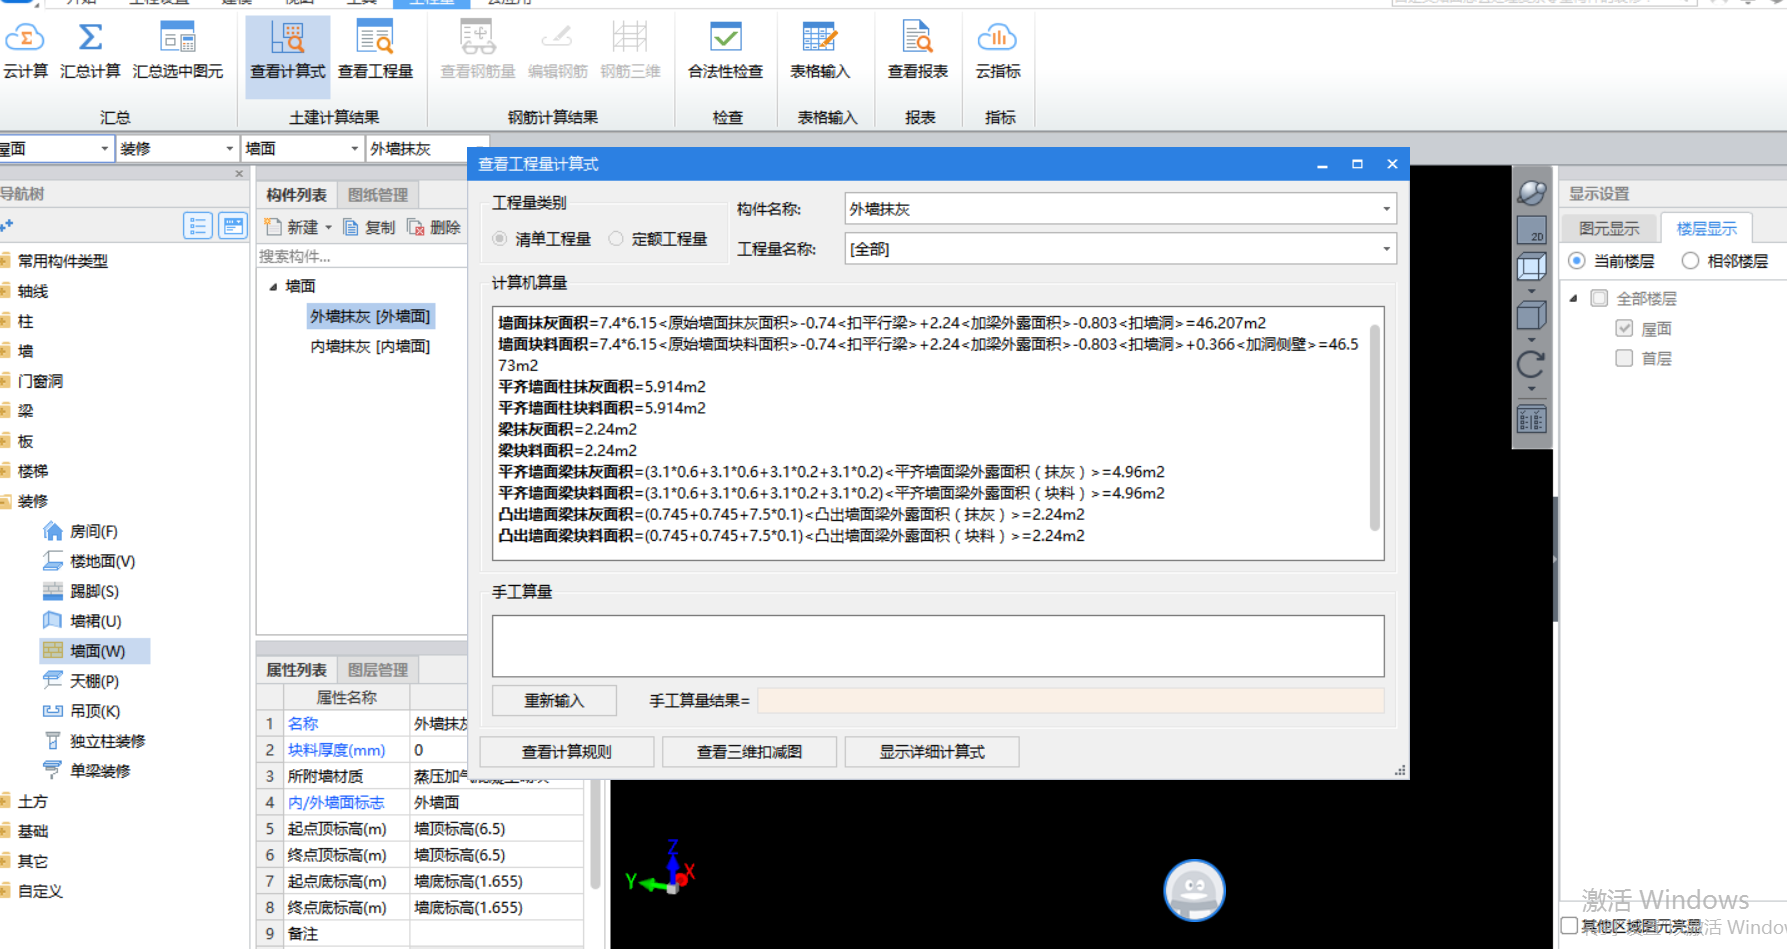
Task: Switch to 属性列表 tab
Action: pyautogui.click(x=296, y=670)
